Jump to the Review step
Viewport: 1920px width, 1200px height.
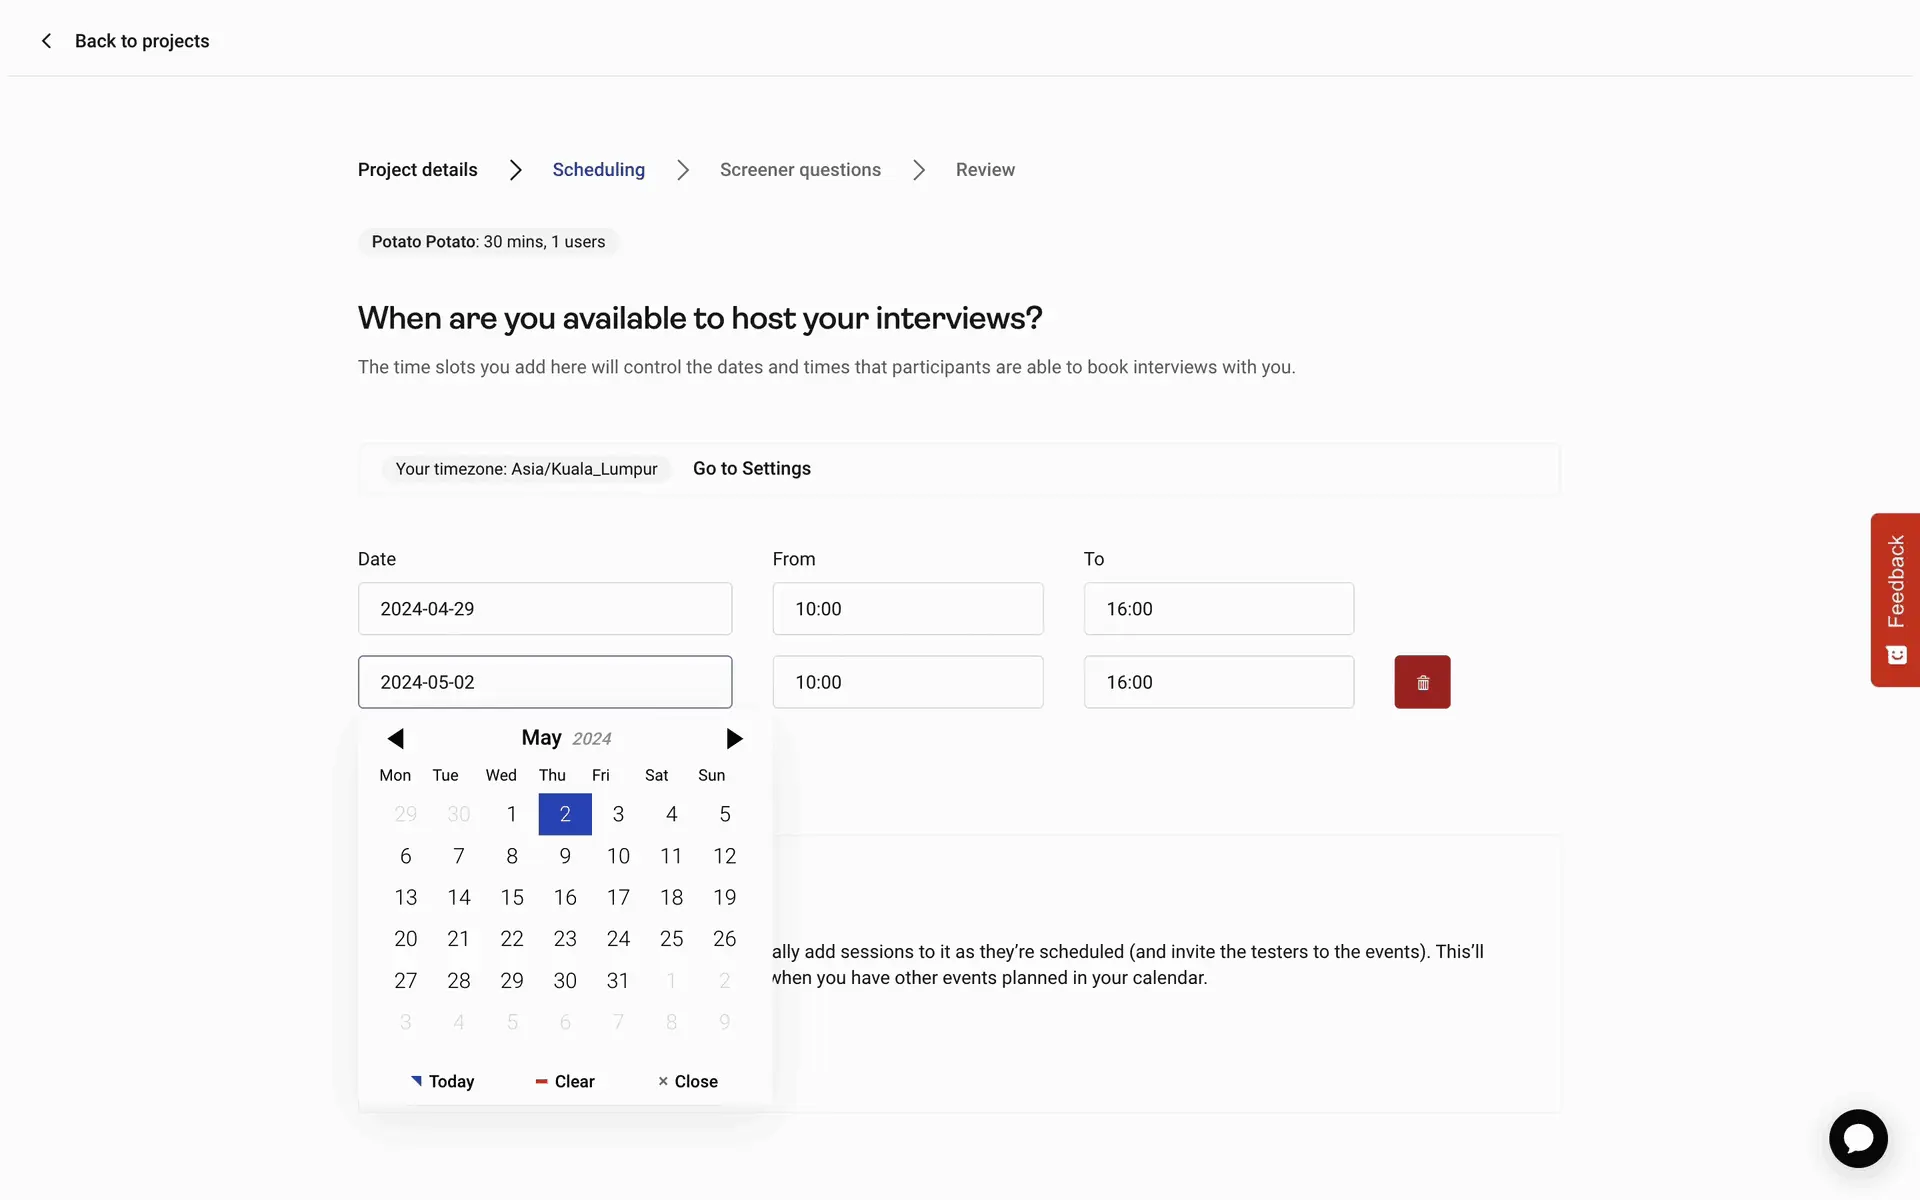pos(984,170)
